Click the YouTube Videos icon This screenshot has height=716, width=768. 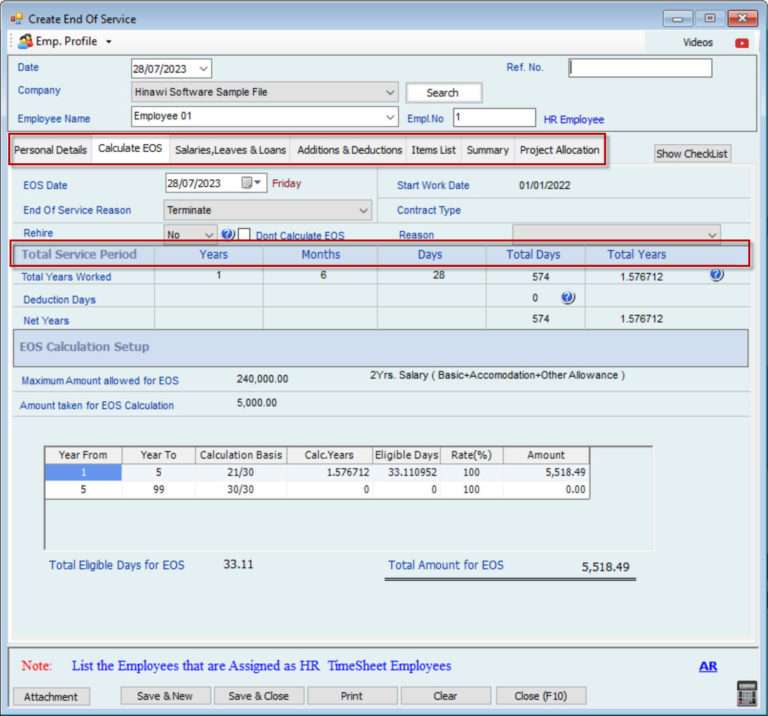[741, 43]
